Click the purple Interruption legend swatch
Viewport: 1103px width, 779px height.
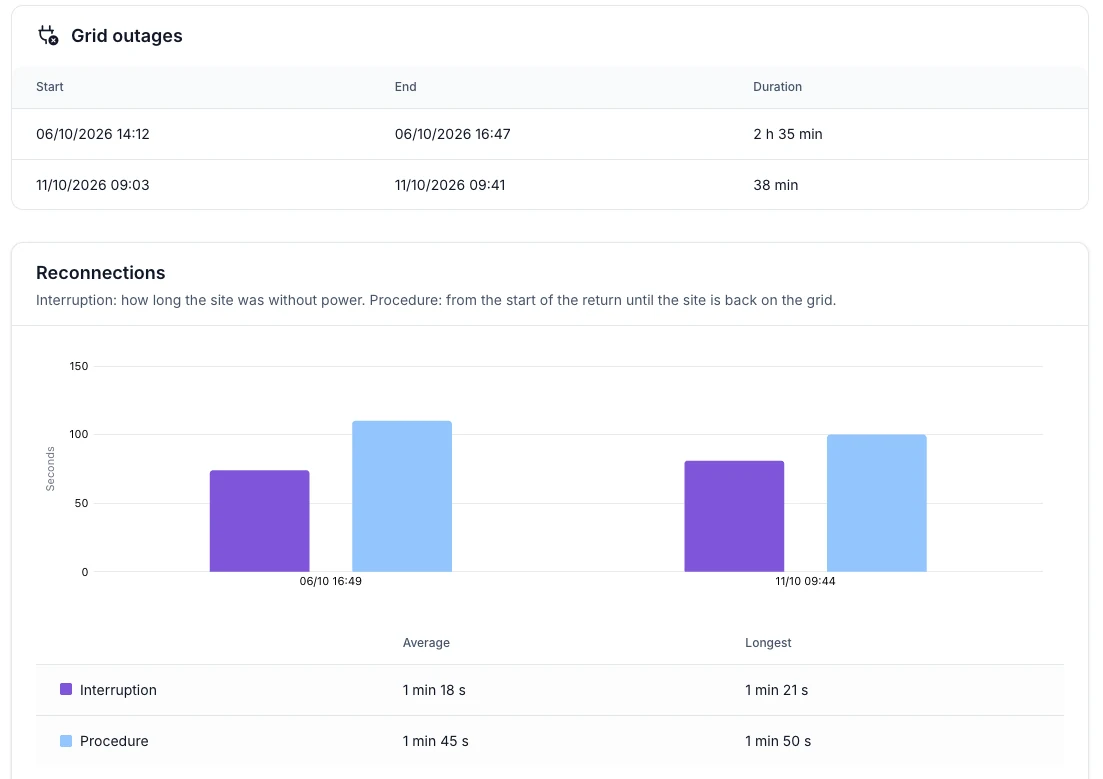[x=66, y=689]
